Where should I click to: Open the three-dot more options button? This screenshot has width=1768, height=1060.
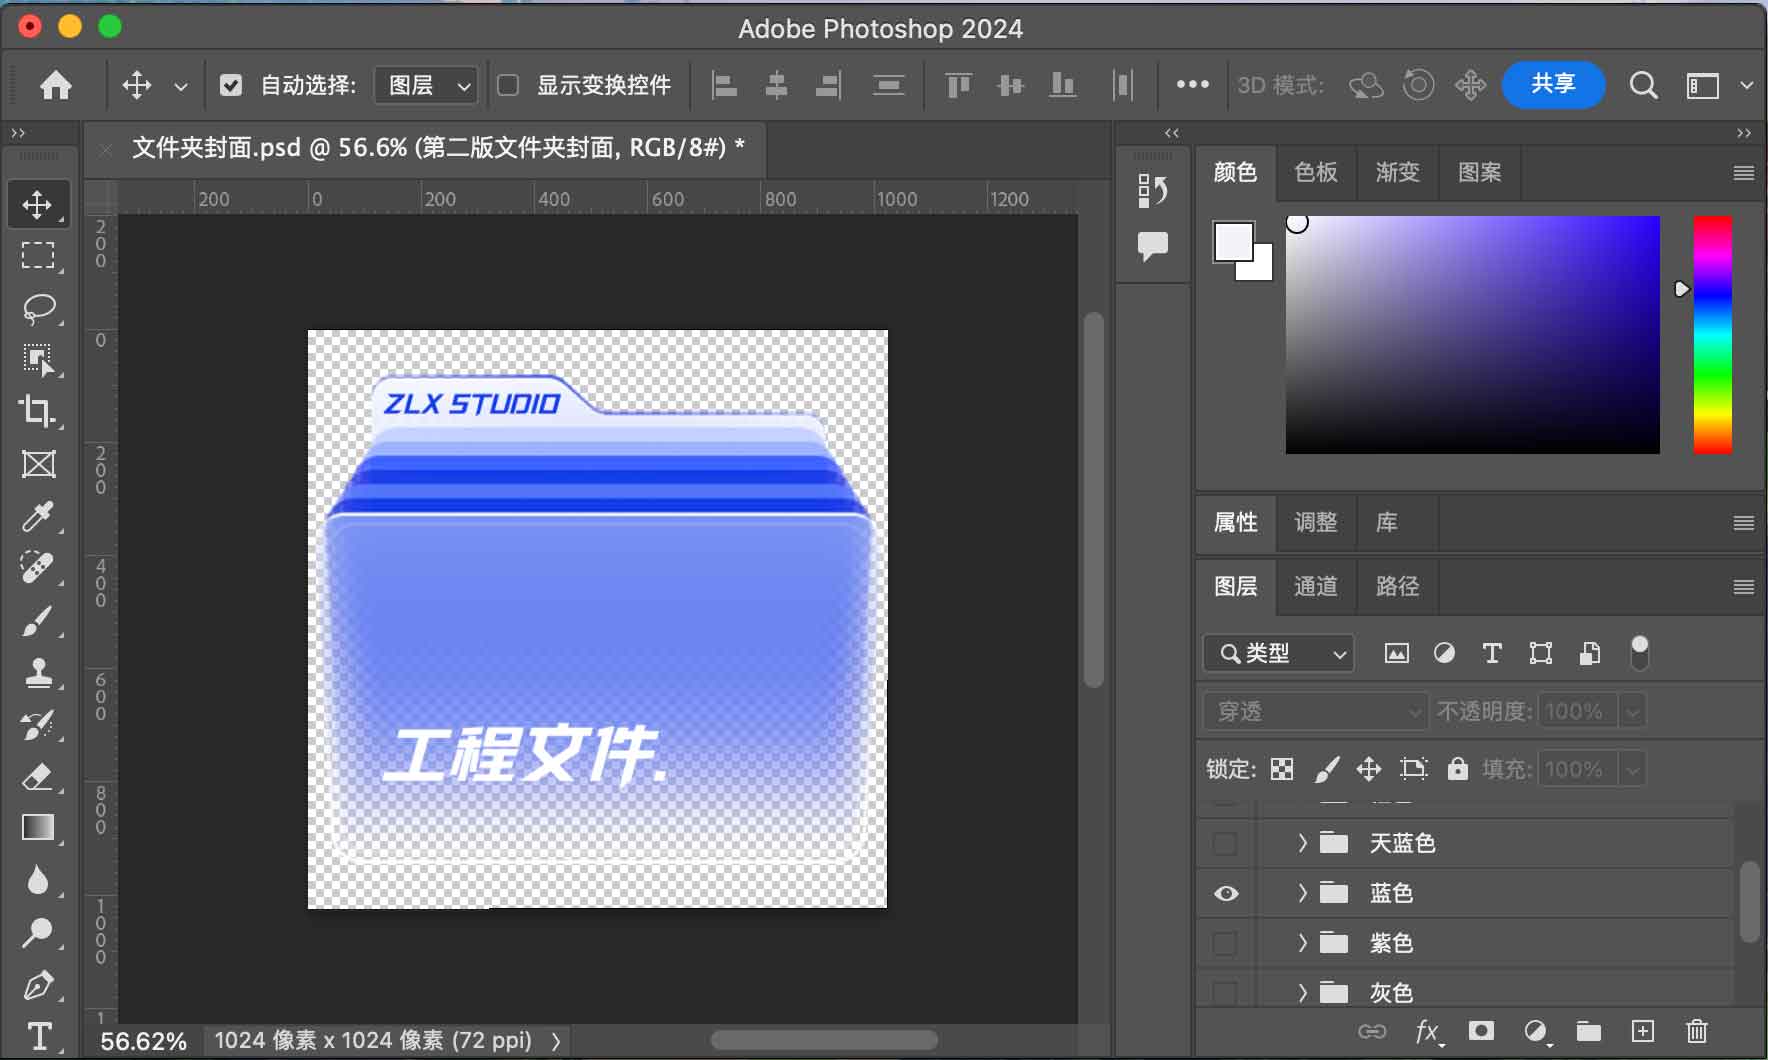[x=1192, y=86]
